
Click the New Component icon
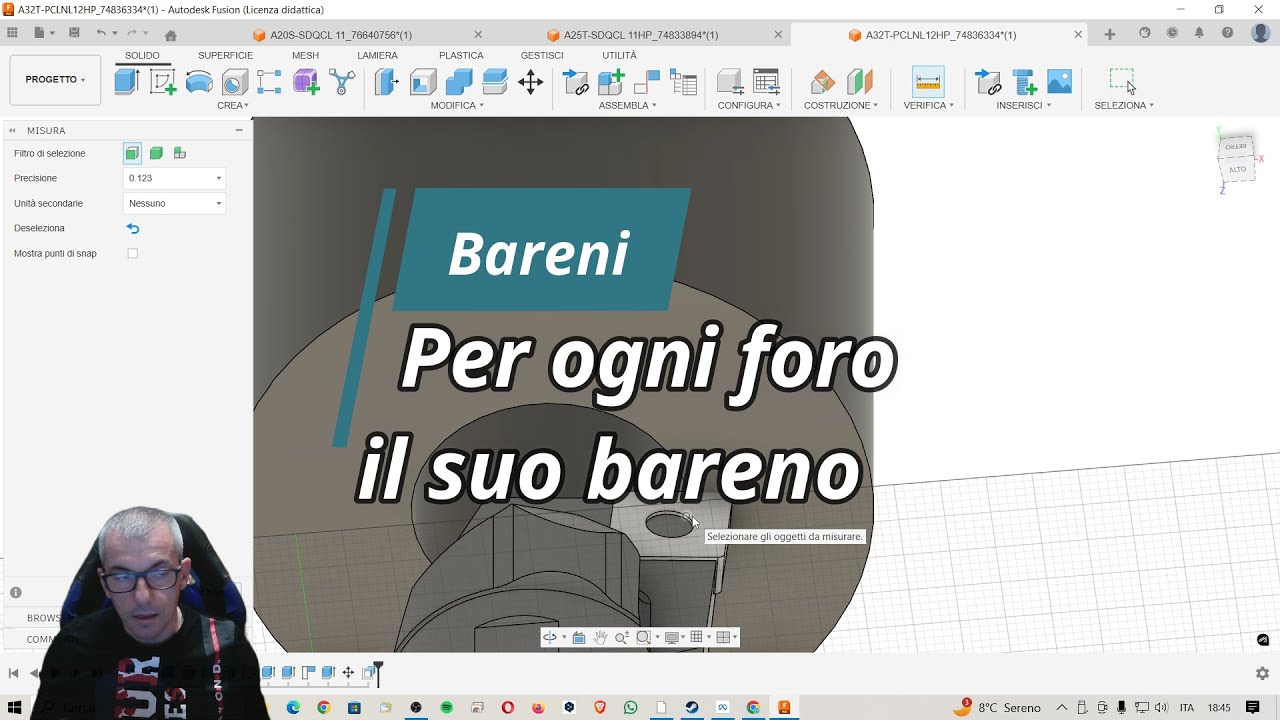pos(611,82)
